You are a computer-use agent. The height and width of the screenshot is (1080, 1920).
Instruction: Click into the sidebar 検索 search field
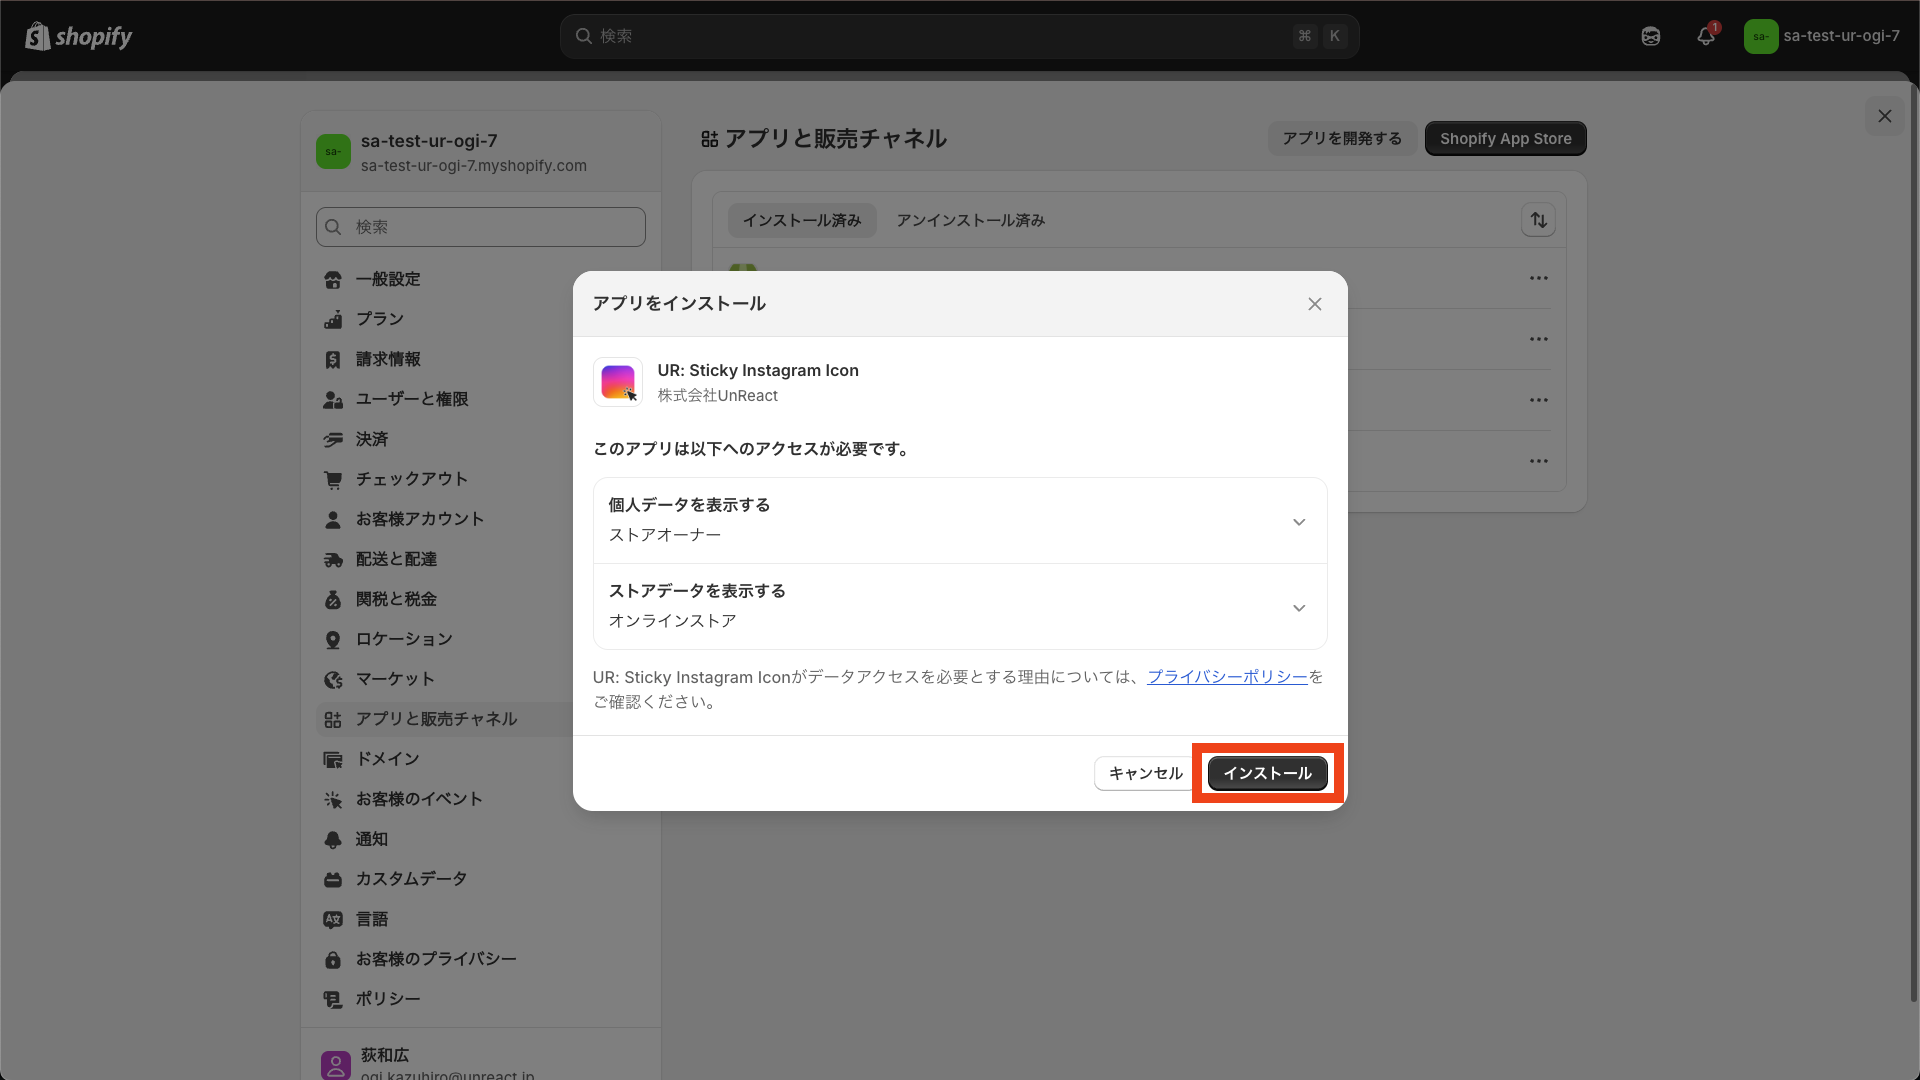(480, 227)
